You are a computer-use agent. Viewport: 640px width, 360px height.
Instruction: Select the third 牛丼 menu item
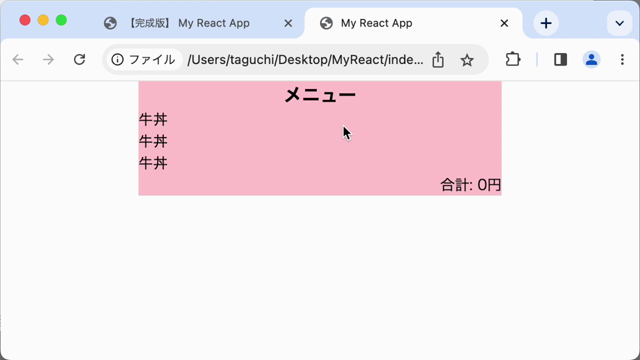click(x=153, y=163)
